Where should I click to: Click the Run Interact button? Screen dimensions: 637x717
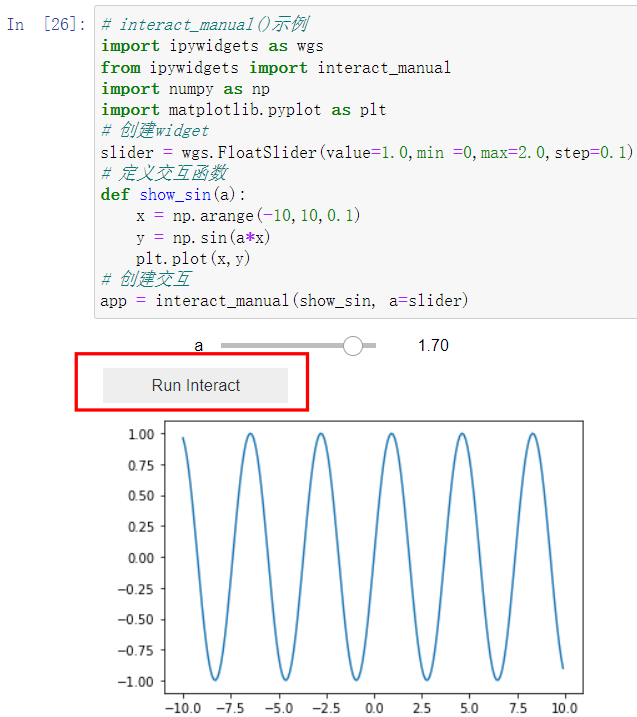tap(195, 385)
